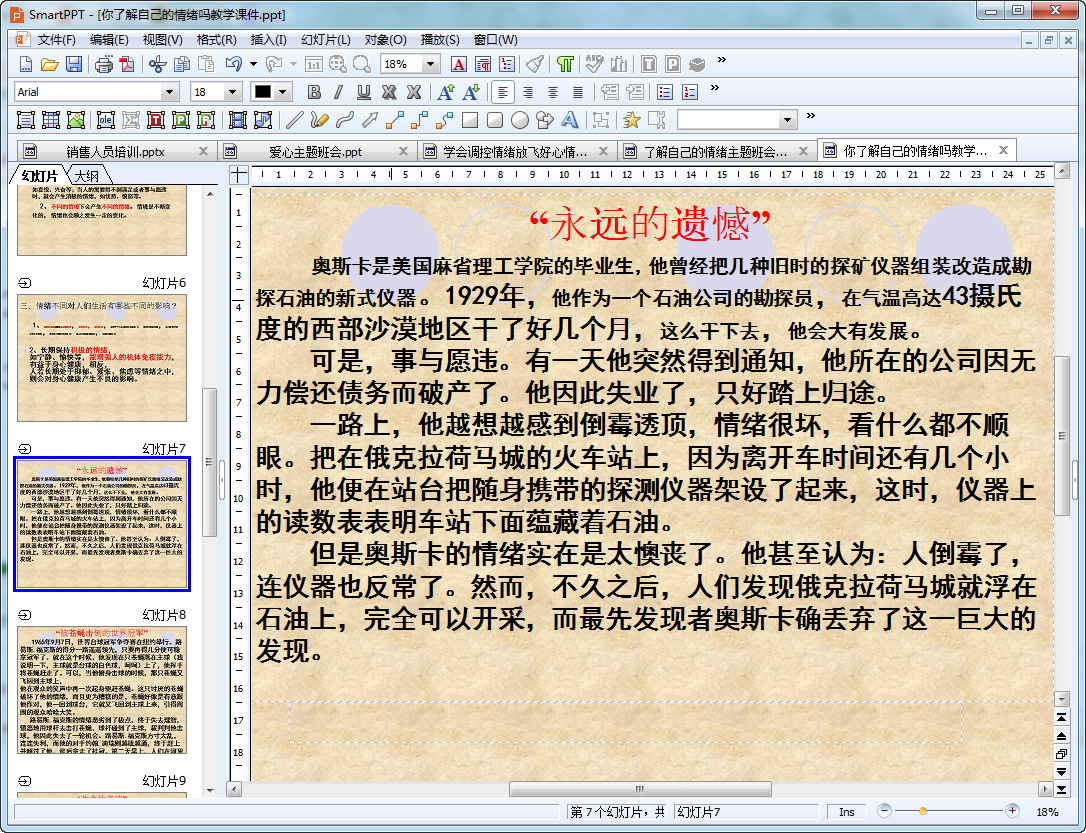
Task: Zoom in with the status bar plus button
Action: pos(1012,811)
